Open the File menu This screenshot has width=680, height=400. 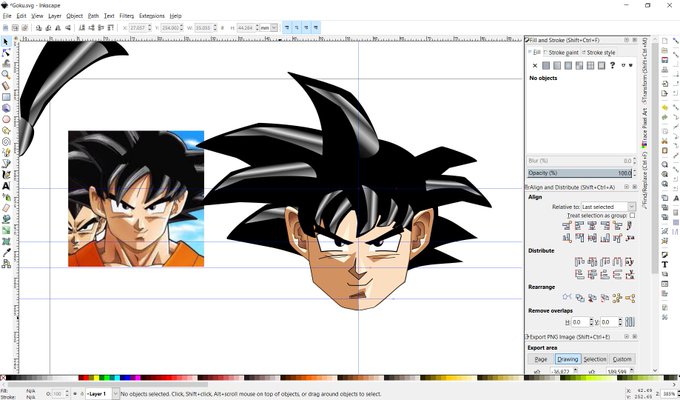tap(7, 16)
